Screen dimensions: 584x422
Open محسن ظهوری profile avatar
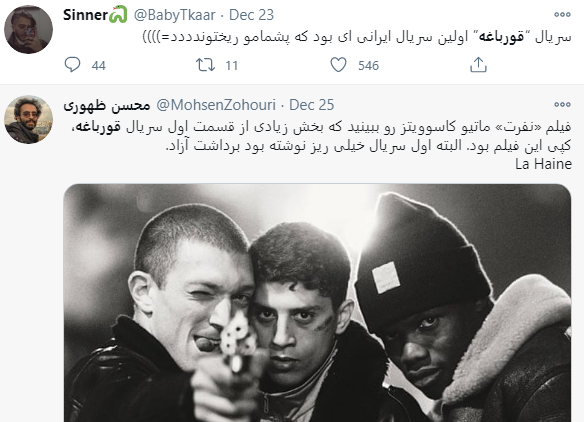click(x=28, y=119)
